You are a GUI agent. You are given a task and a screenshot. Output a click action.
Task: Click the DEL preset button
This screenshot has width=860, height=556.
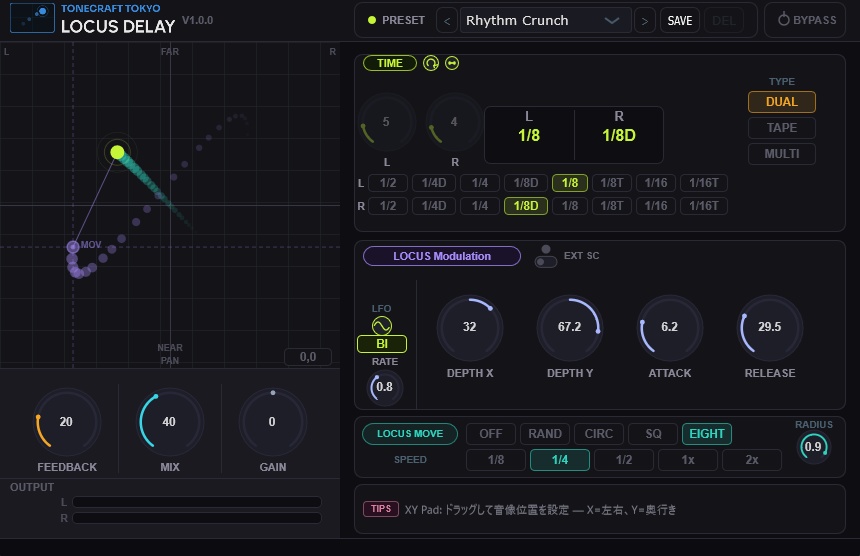[x=723, y=21]
